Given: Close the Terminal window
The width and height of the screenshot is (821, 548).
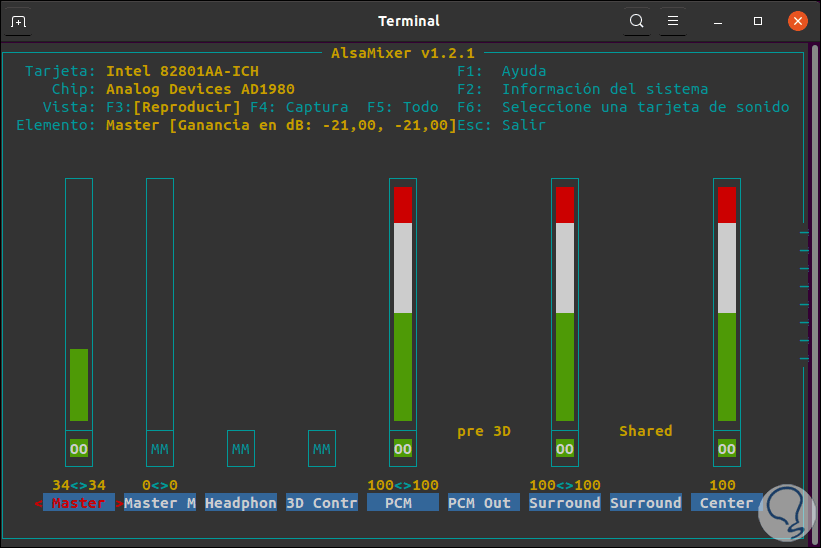Looking at the screenshot, I should click(x=797, y=21).
